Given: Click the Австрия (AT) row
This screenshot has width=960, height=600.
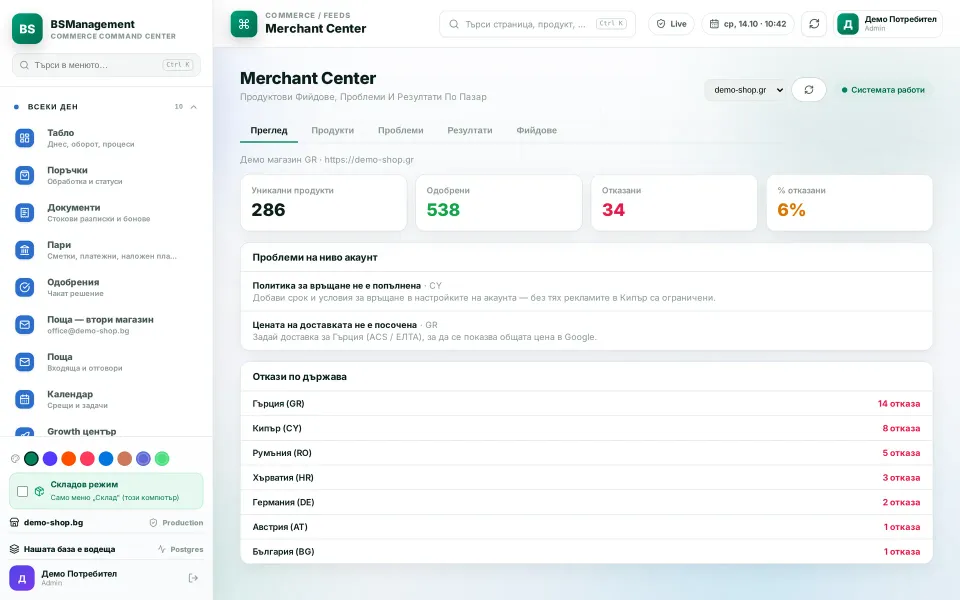Looking at the screenshot, I should pyautogui.click(x=587, y=527).
